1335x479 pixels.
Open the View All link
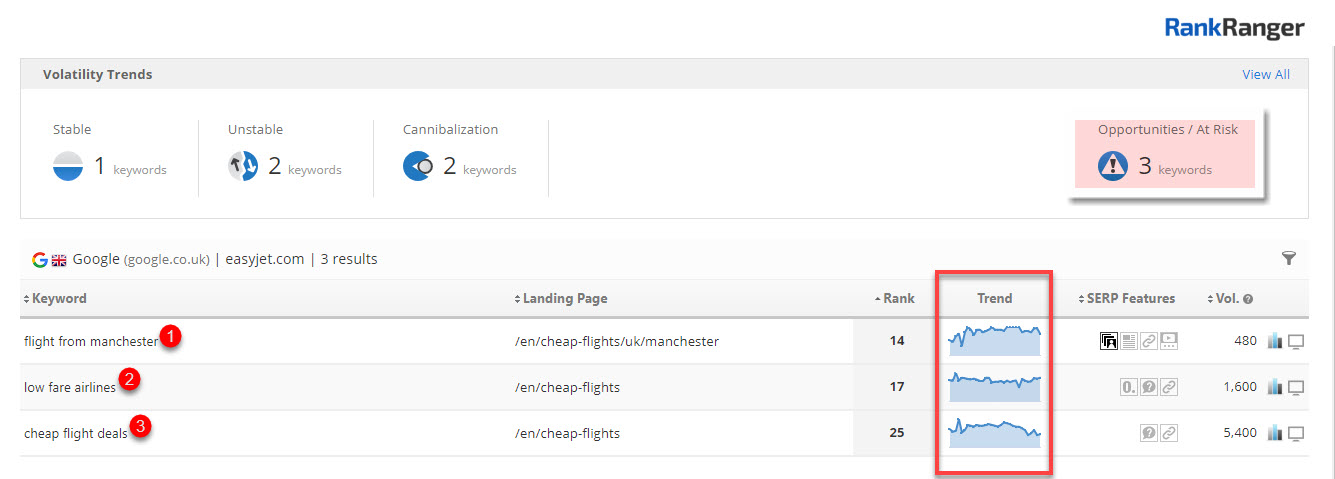pos(1265,75)
